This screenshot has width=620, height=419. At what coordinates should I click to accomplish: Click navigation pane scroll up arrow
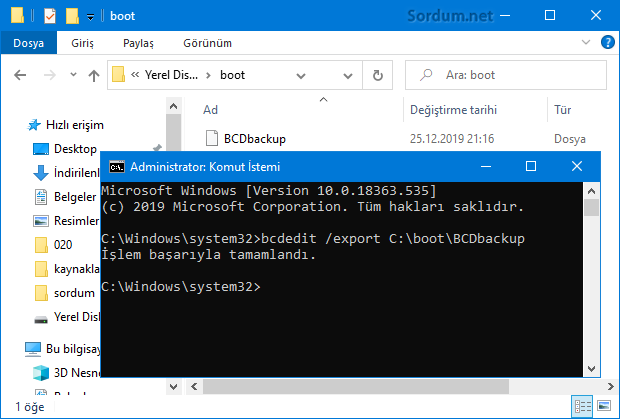173,106
